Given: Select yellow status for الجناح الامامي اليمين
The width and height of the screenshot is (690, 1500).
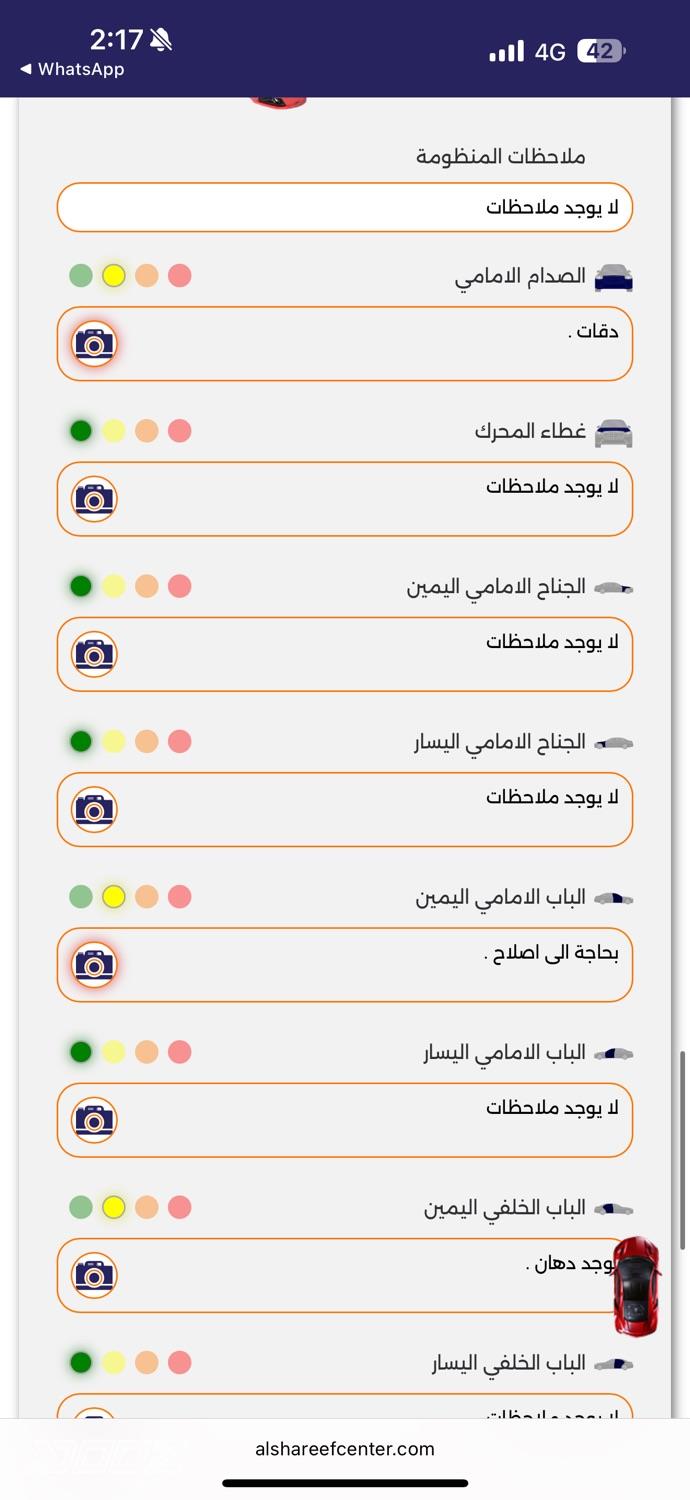Looking at the screenshot, I should pyautogui.click(x=114, y=586).
